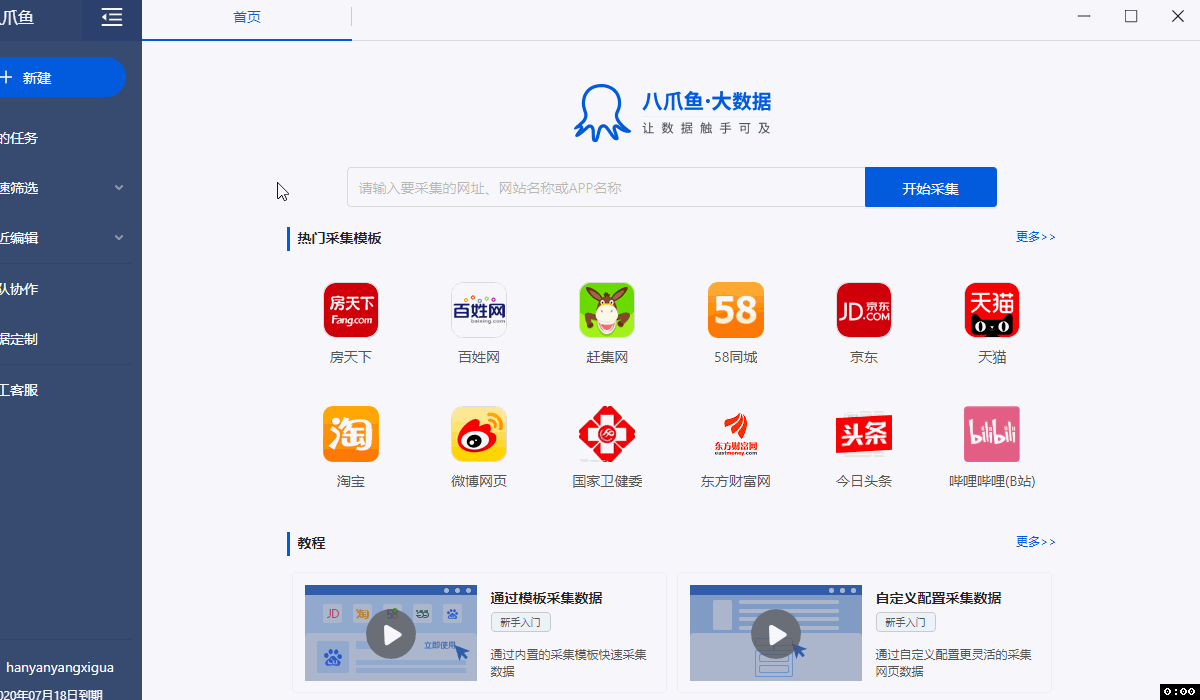This screenshot has height=700, width=1200.
Task: Click the 新手入门 tag under 通过模板采集数据
Action: [521, 622]
